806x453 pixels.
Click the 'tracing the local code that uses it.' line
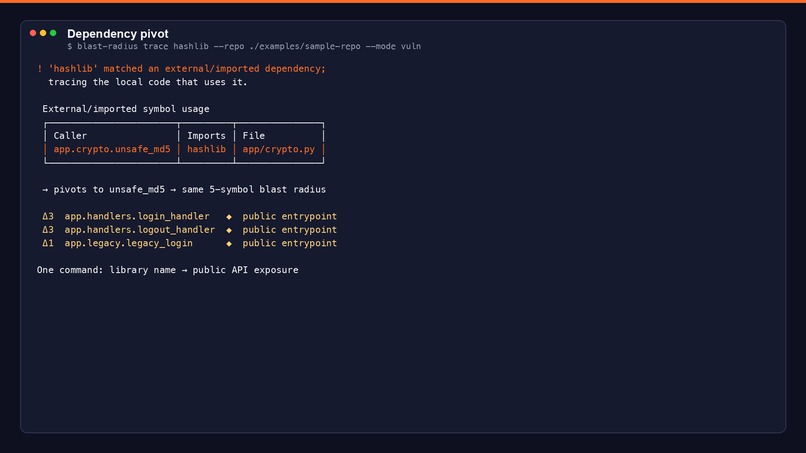coord(148,82)
